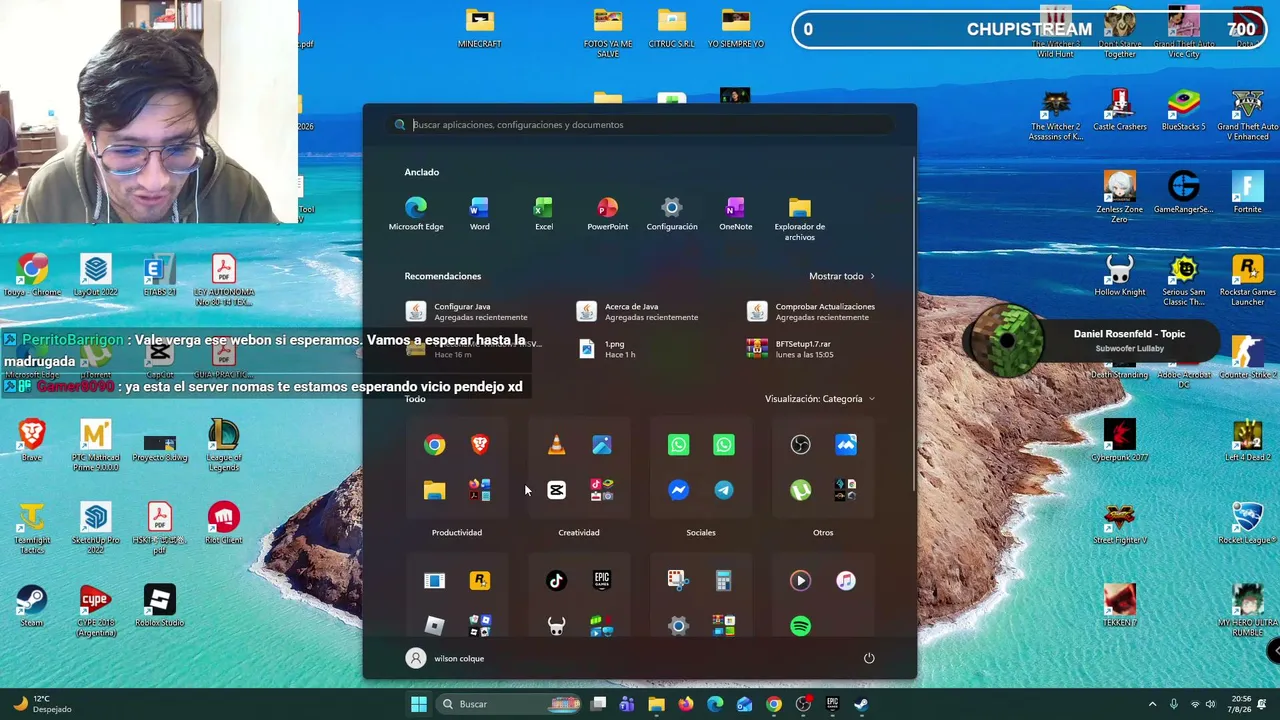Open Configuración from pinned apps
The height and width of the screenshot is (720, 1280).
coord(672,214)
